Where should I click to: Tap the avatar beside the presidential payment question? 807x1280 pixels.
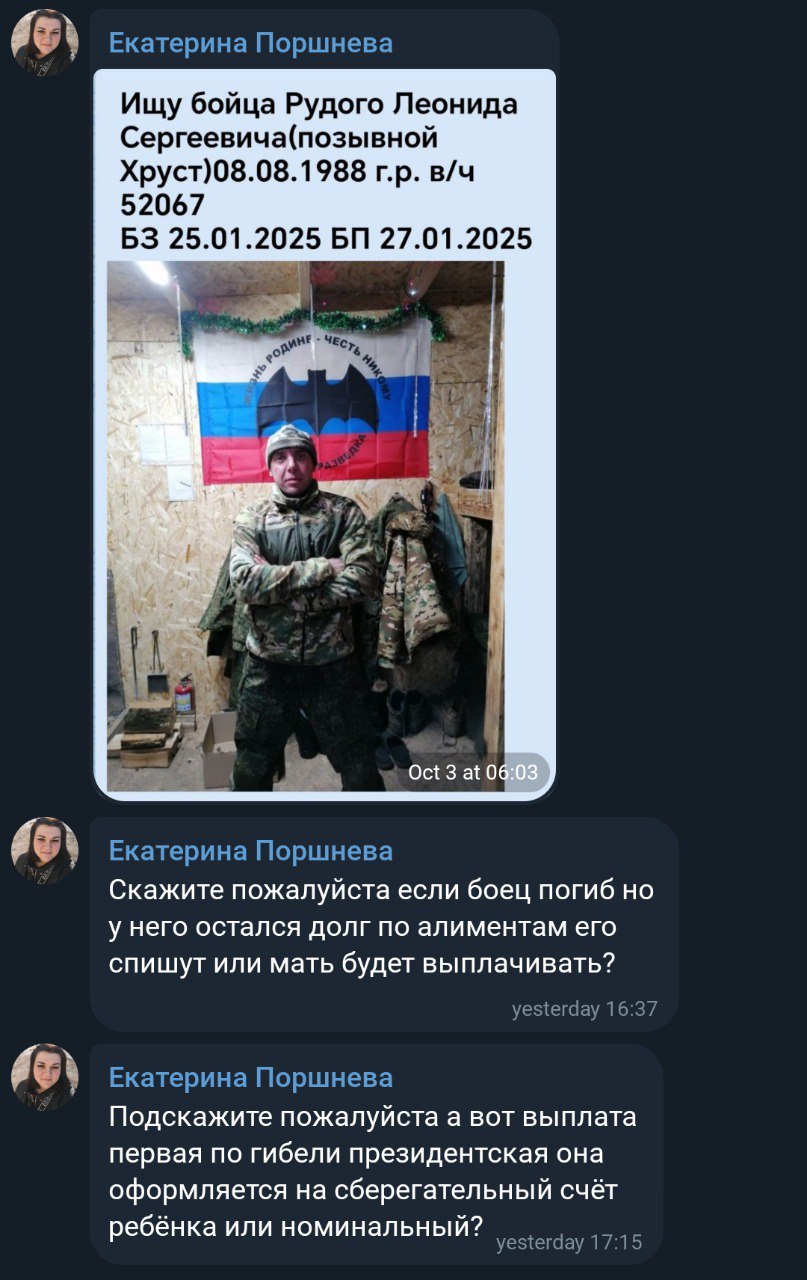click(45, 1078)
